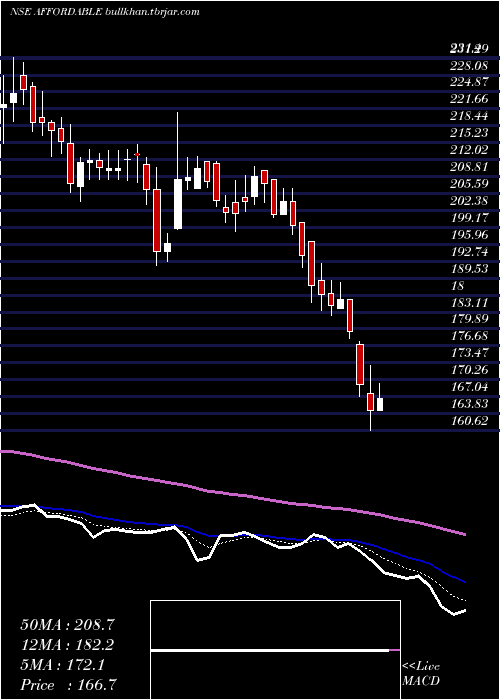
Task: Click the 'NSE AFFORDABLE' chart title text
Action: pos(56,12)
